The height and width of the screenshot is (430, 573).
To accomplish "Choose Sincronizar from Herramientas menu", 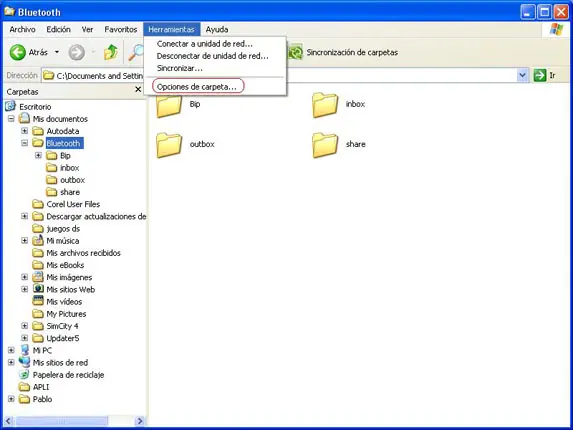I will coord(215,68).
